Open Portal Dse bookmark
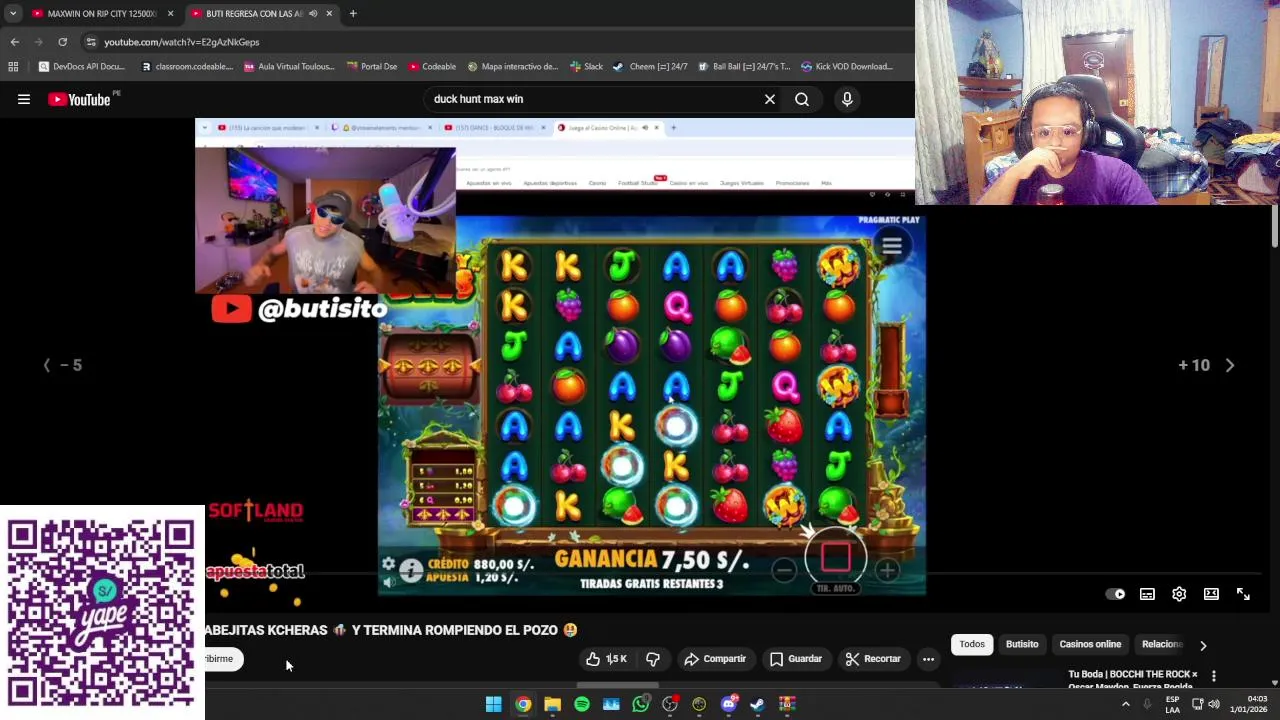The image size is (1280, 720). 371,67
